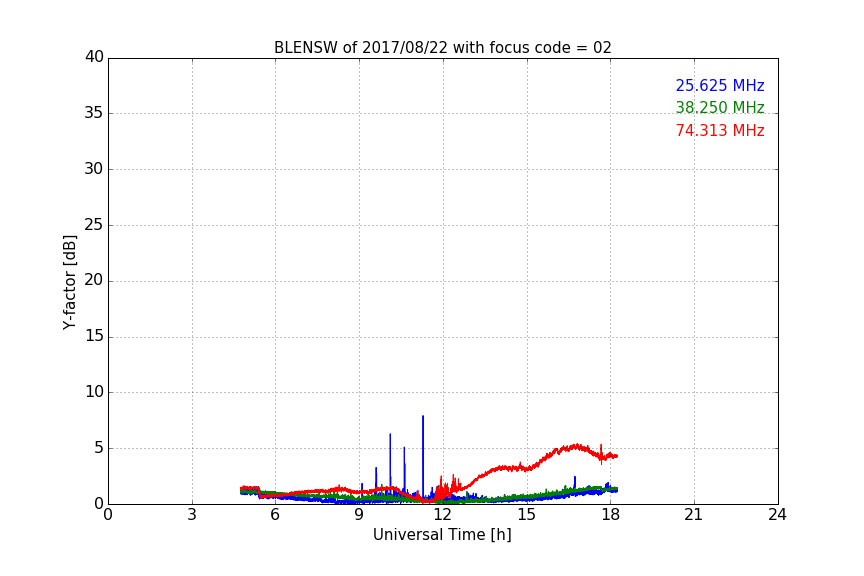The width and height of the screenshot is (864, 576).
Task: Click the red curve peak near 17 hours
Action: coord(576,446)
